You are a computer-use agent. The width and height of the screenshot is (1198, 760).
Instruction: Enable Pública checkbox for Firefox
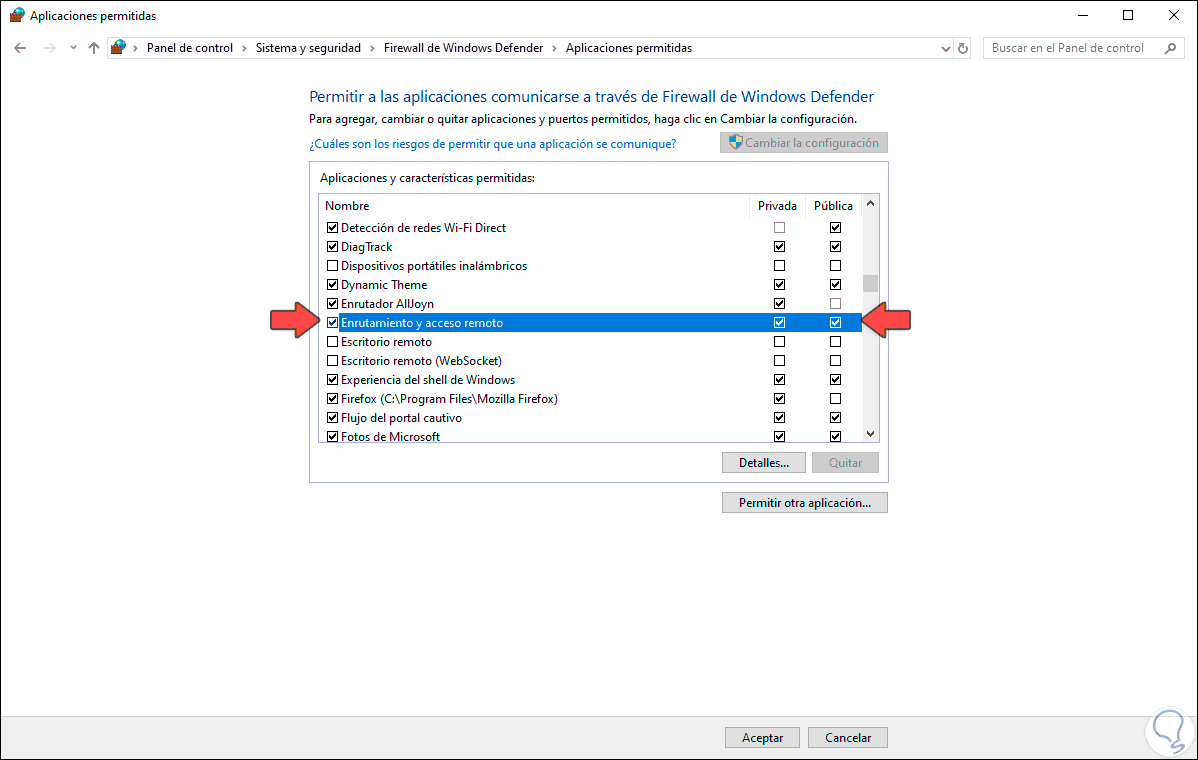coord(835,399)
